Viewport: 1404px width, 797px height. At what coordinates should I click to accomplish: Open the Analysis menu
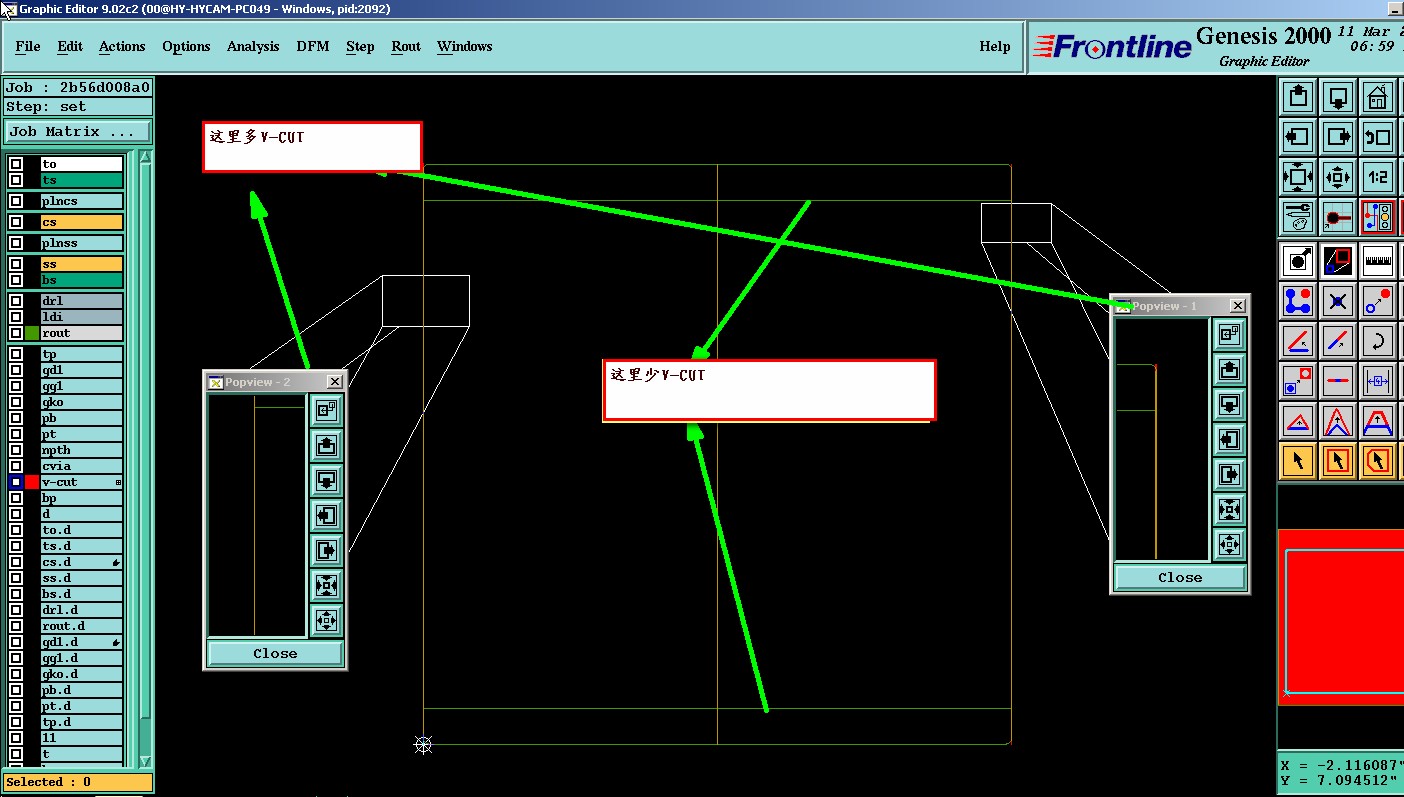click(x=253, y=46)
